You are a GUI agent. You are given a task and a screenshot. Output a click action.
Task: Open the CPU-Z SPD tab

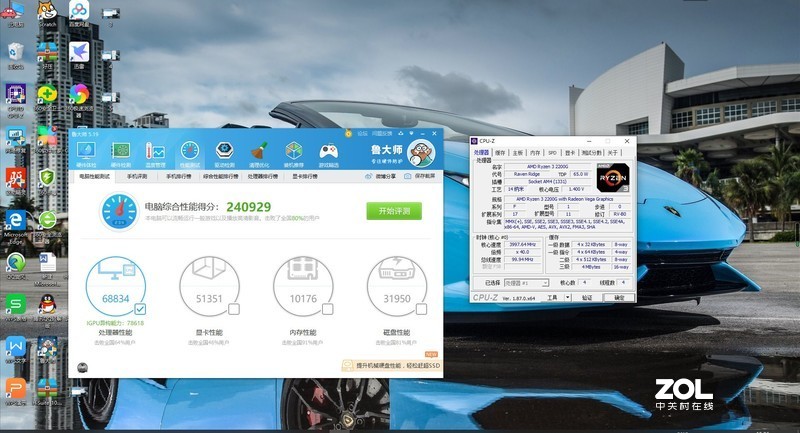553,152
